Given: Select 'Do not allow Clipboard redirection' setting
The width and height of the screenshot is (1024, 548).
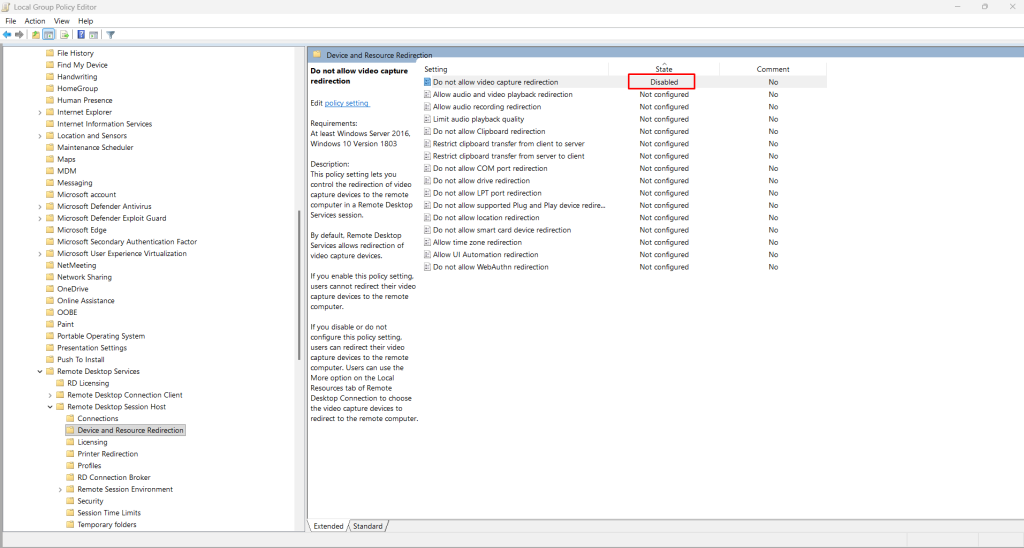Looking at the screenshot, I should point(489,131).
